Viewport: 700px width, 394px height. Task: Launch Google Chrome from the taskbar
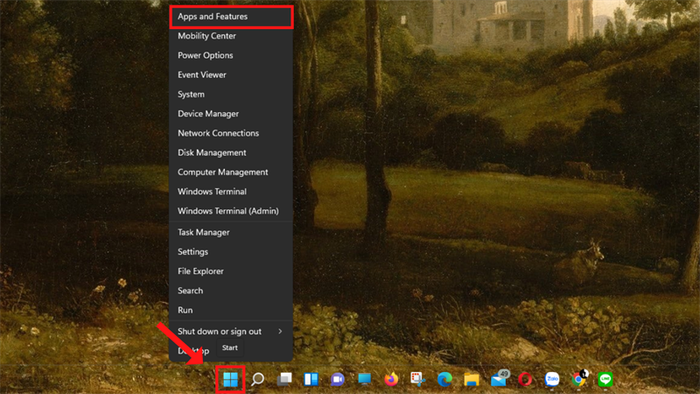pos(579,378)
